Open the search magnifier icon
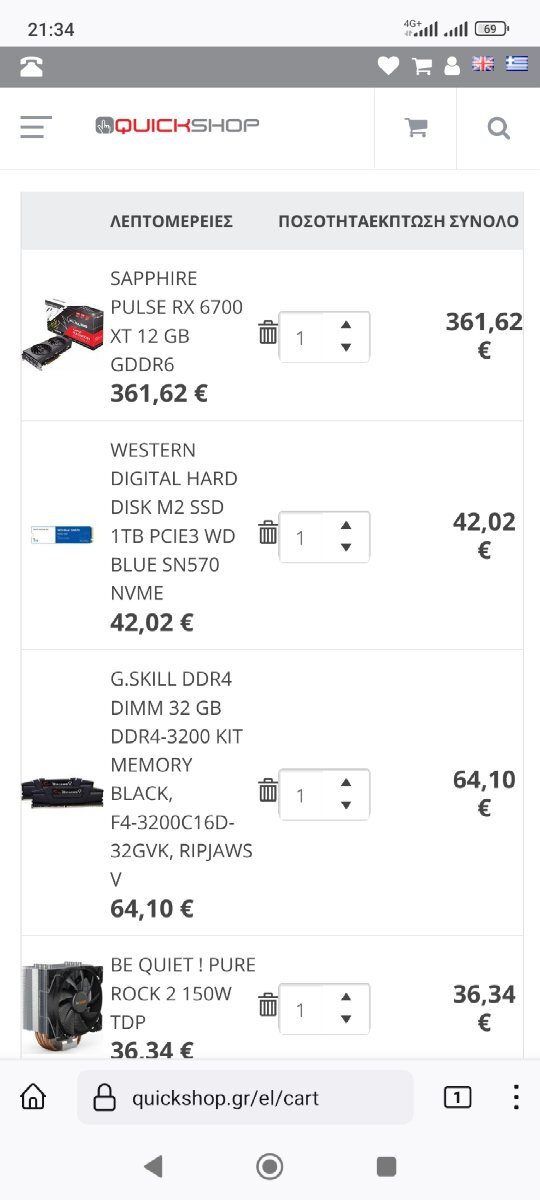 [498, 128]
